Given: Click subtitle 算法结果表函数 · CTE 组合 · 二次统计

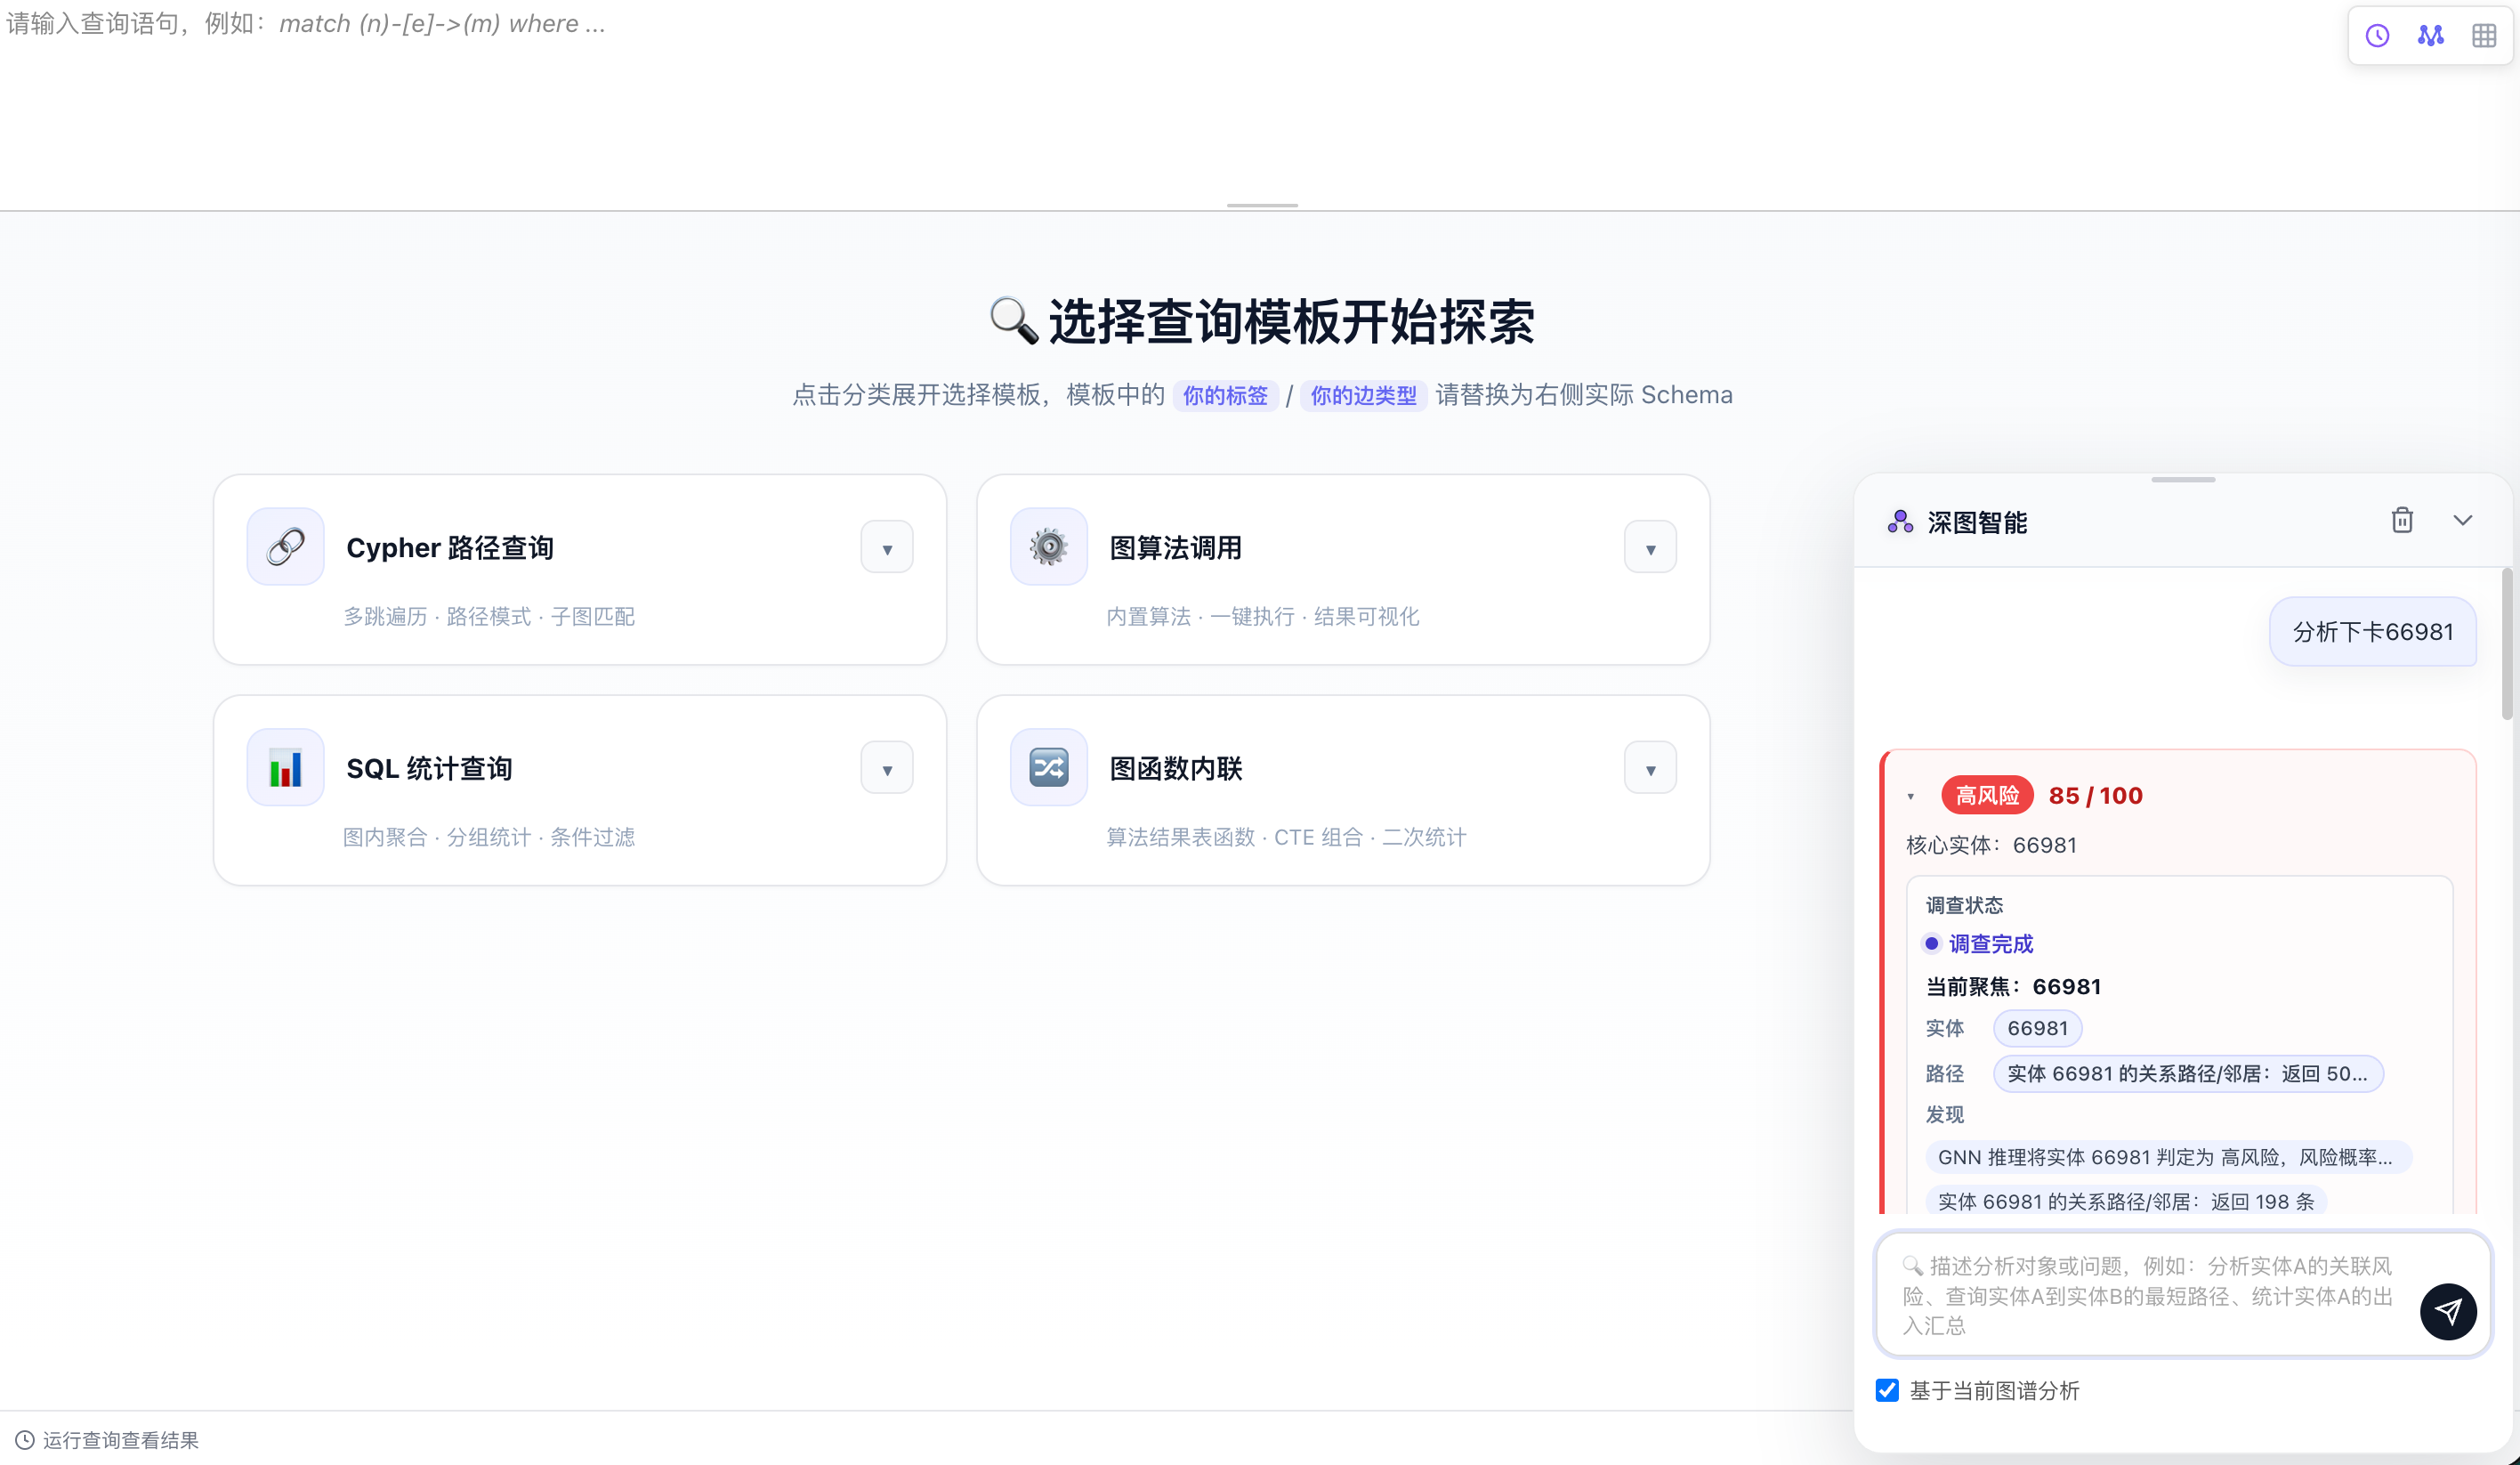Looking at the screenshot, I should pos(1286,838).
